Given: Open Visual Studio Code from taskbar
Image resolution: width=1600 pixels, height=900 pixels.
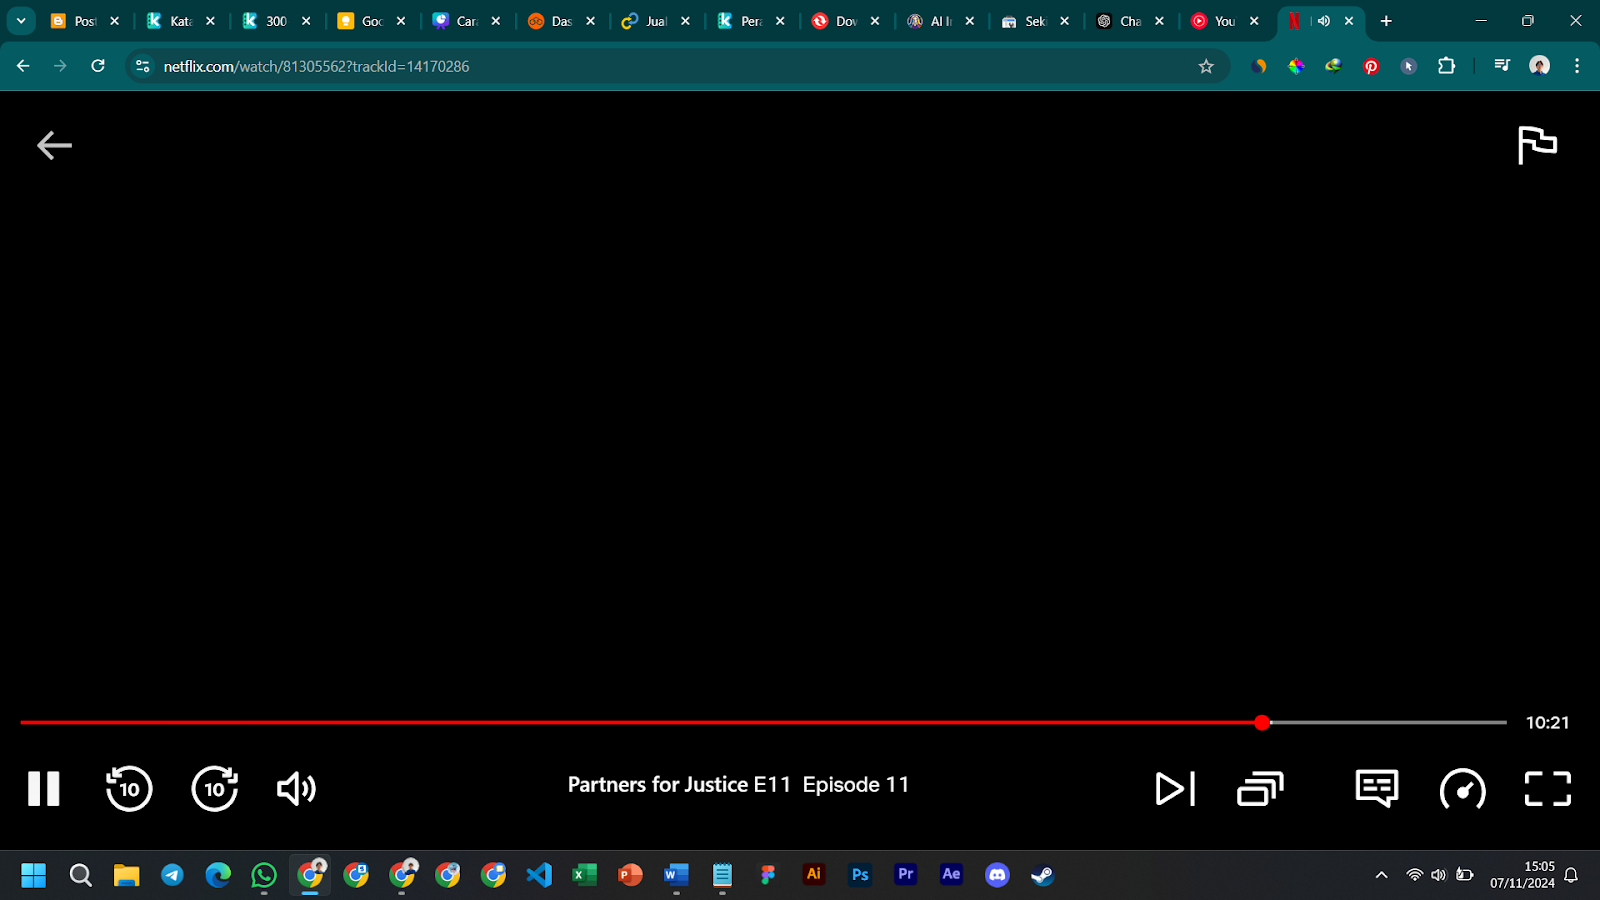Looking at the screenshot, I should click(539, 876).
